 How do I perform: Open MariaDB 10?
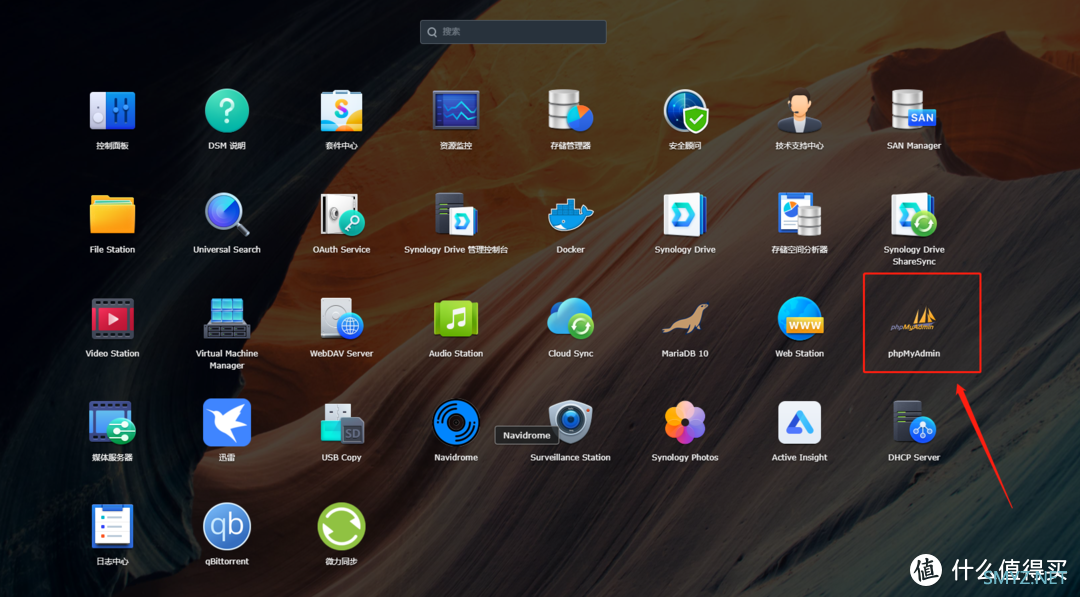(685, 319)
